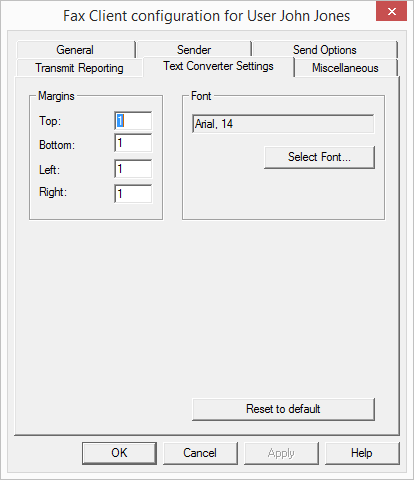The height and width of the screenshot is (480, 414).
Task: Click the dialog title bar text
Action: point(207,16)
